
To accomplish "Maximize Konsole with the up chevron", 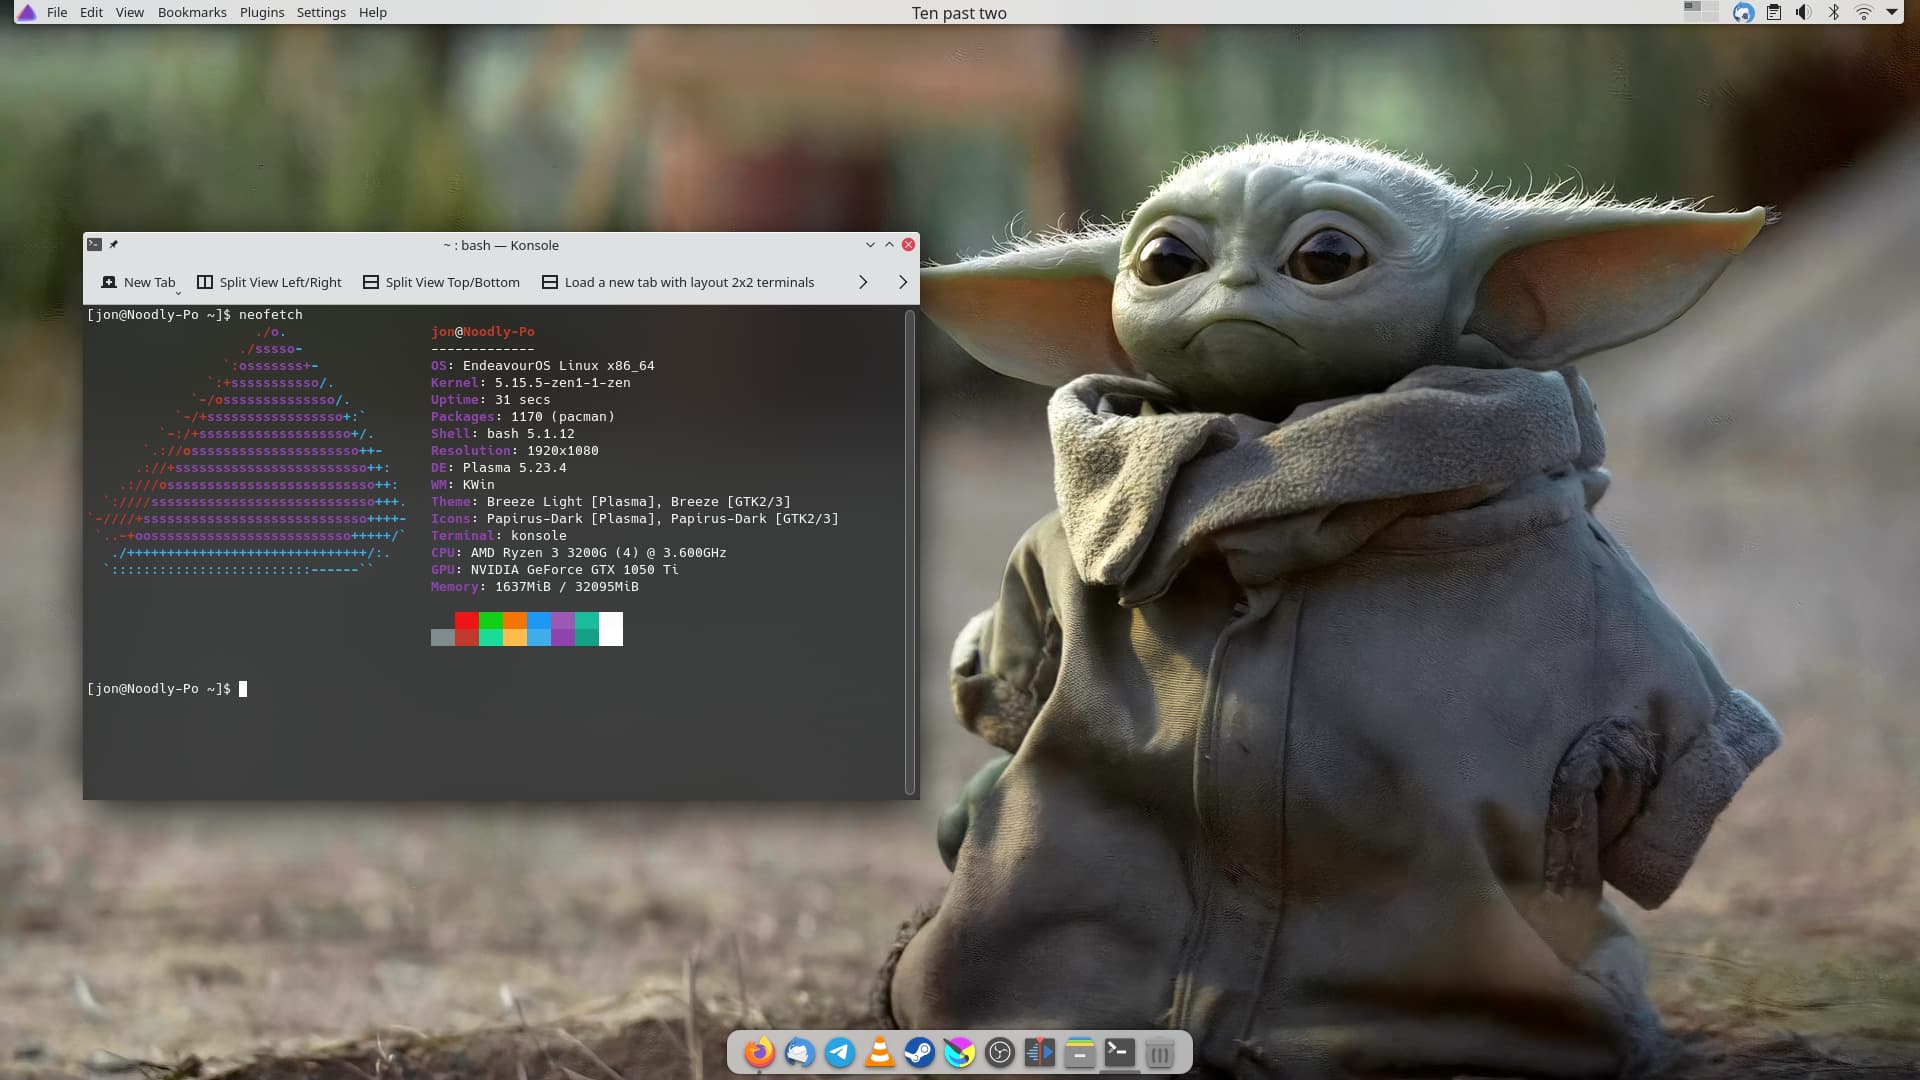I will 889,244.
